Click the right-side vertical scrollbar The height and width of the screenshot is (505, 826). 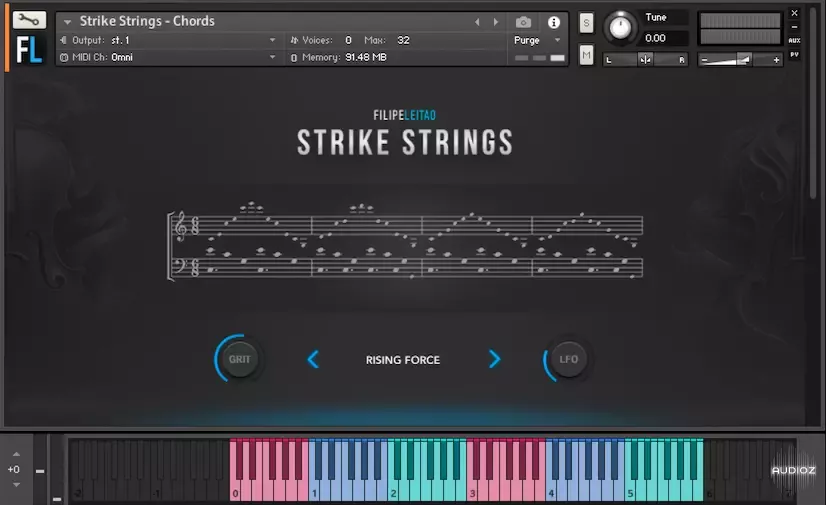[815, 105]
